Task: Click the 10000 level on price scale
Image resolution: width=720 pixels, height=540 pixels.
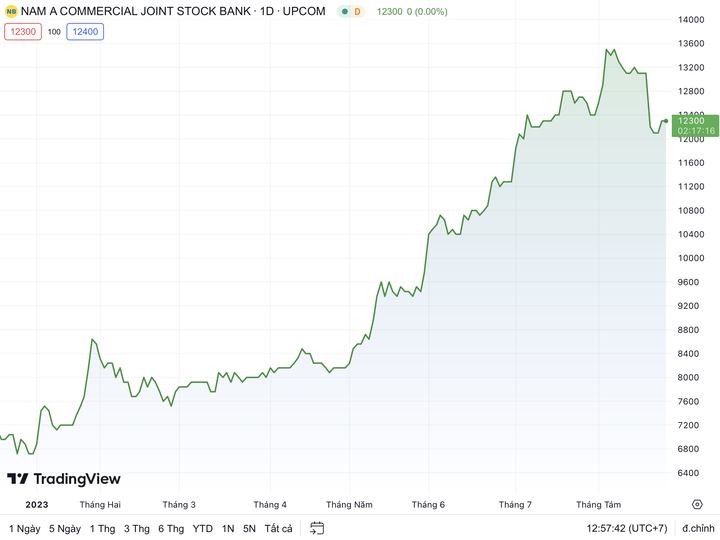Action: pos(690,258)
